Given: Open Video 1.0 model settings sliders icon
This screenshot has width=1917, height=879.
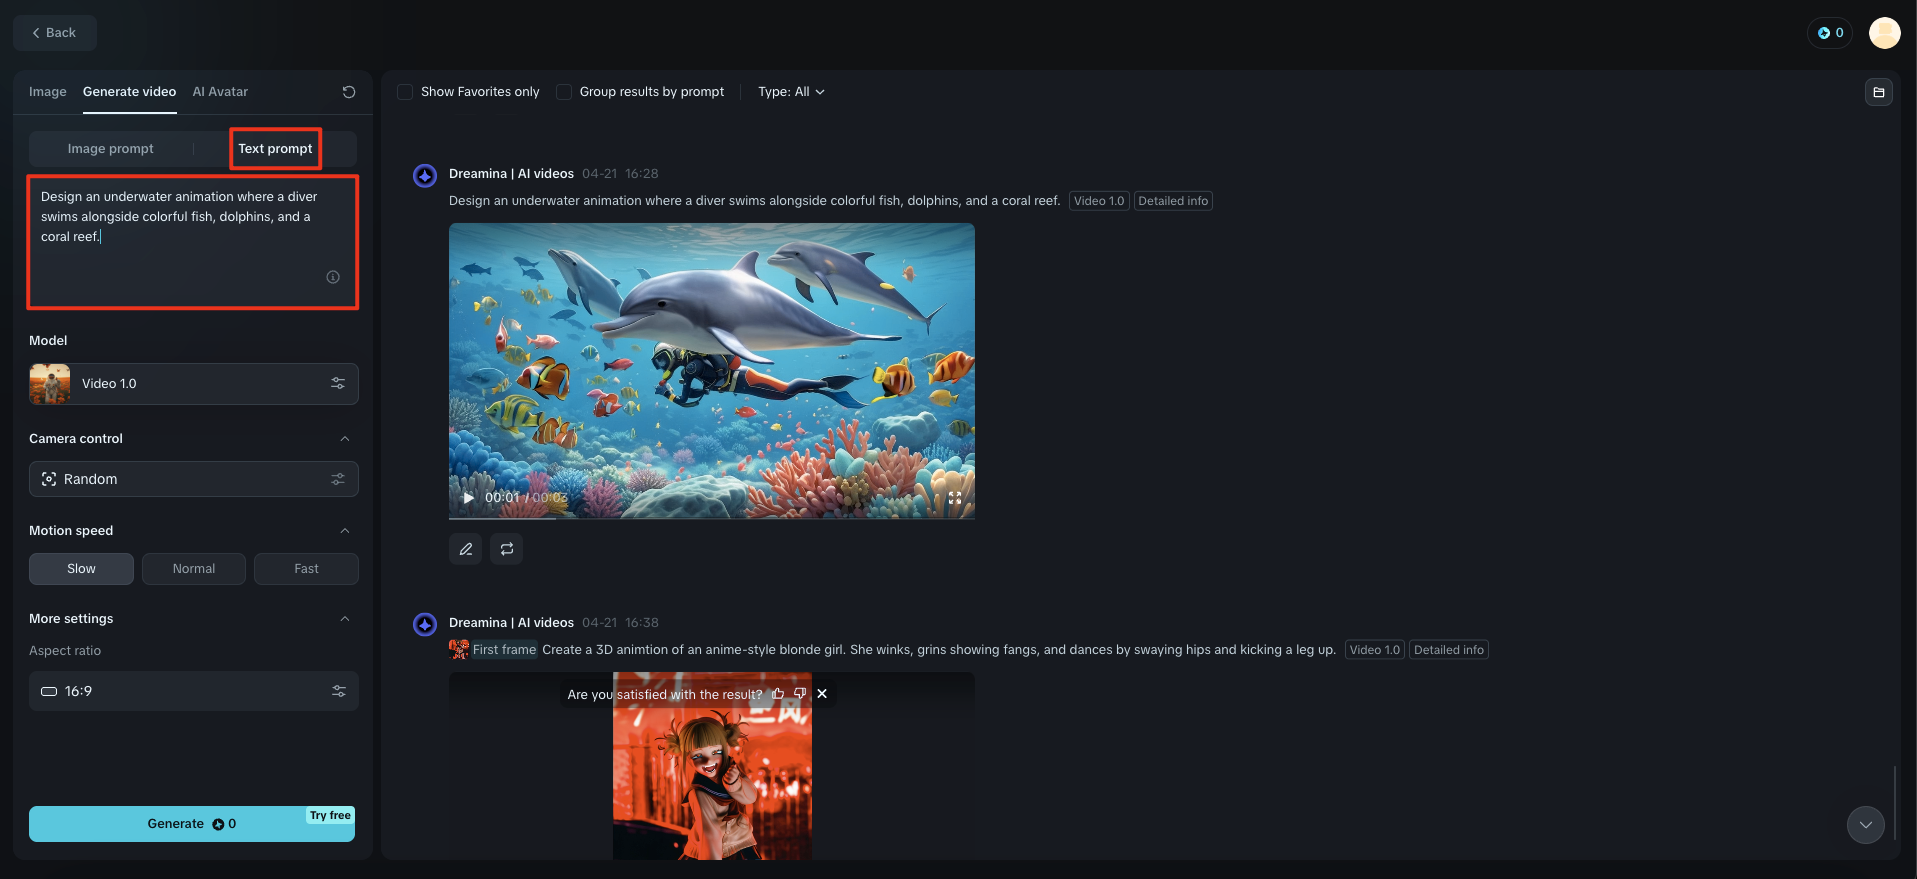Looking at the screenshot, I should point(338,384).
